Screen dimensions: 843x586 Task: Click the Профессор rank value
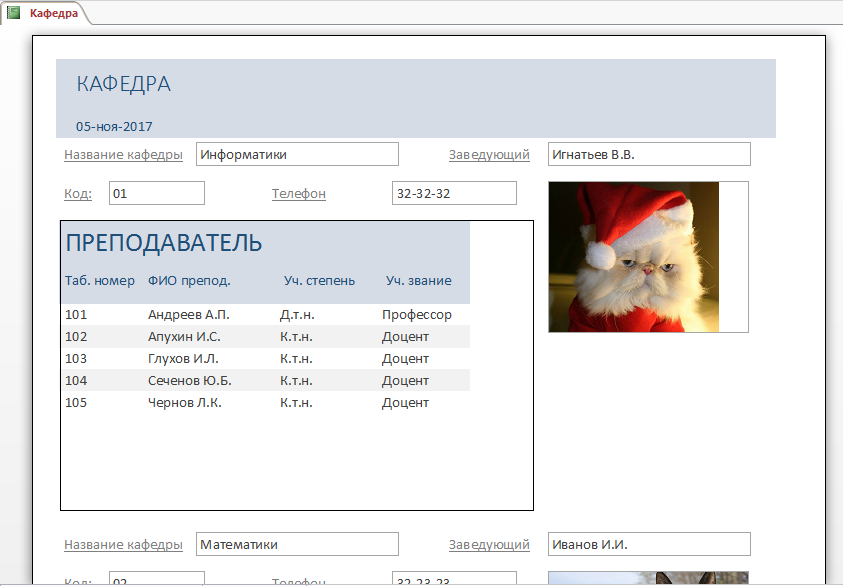(x=417, y=315)
